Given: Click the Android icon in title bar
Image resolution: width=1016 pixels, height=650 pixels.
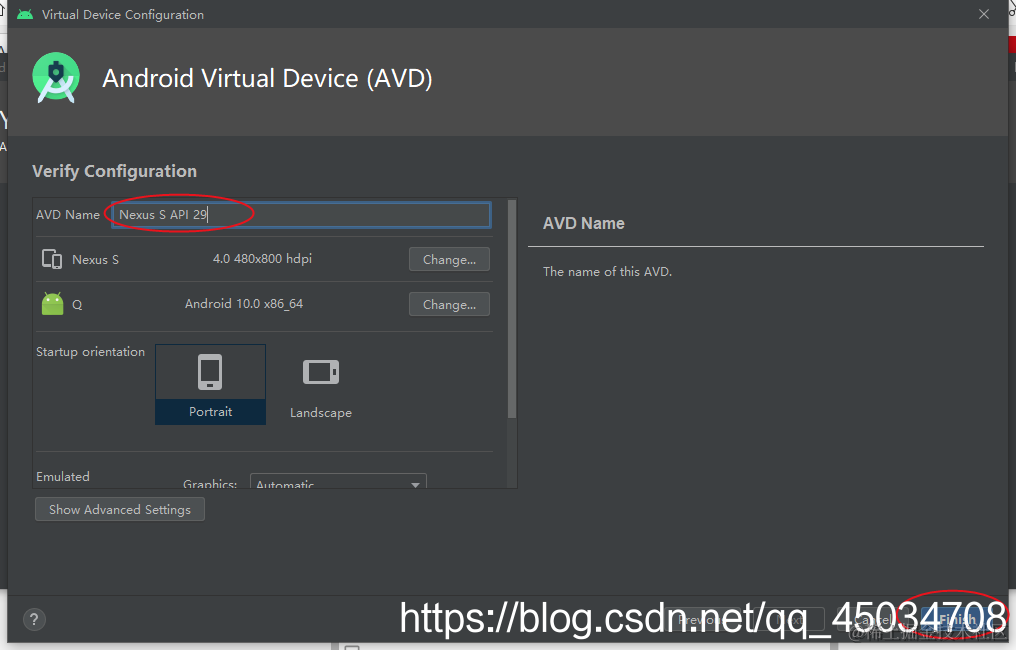Looking at the screenshot, I should tap(25, 14).
